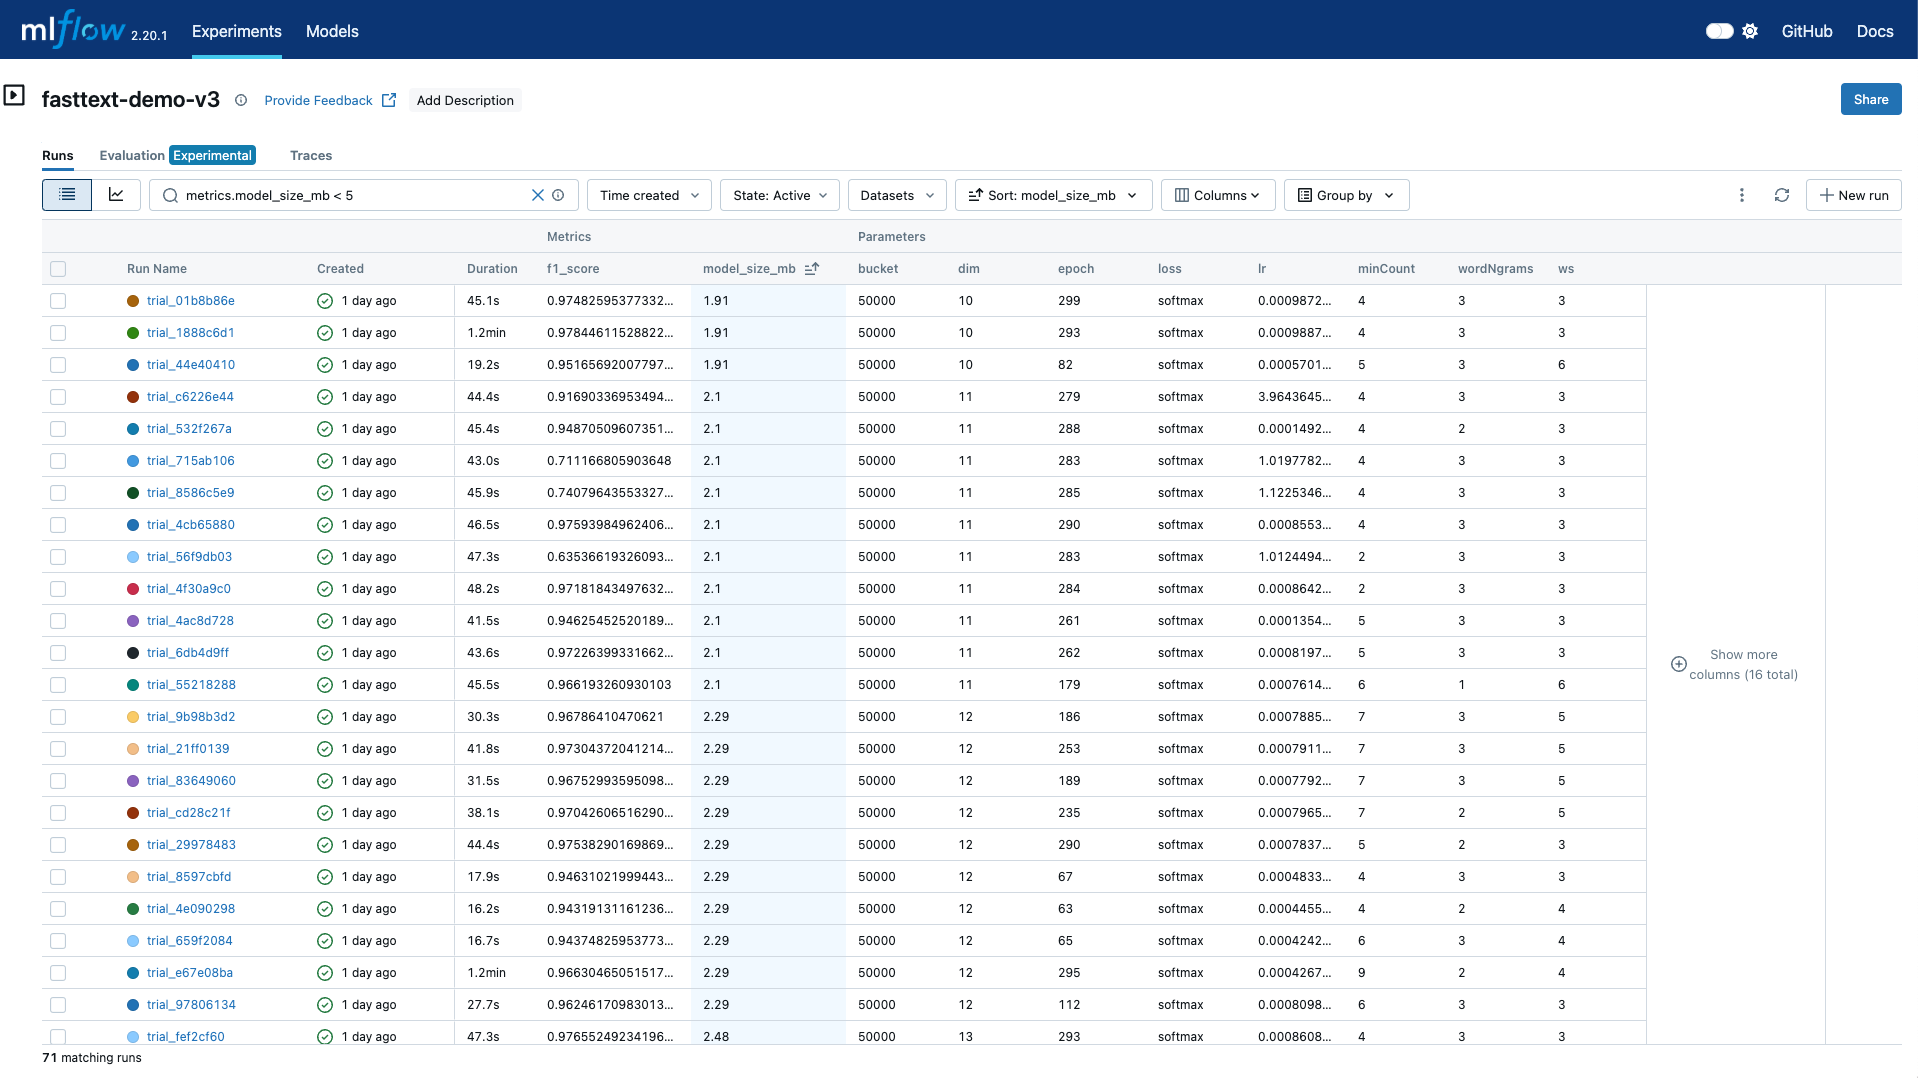The width and height of the screenshot is (1918, 1078).
Task: Go to the Models tab
Action: tap(332, 31)
